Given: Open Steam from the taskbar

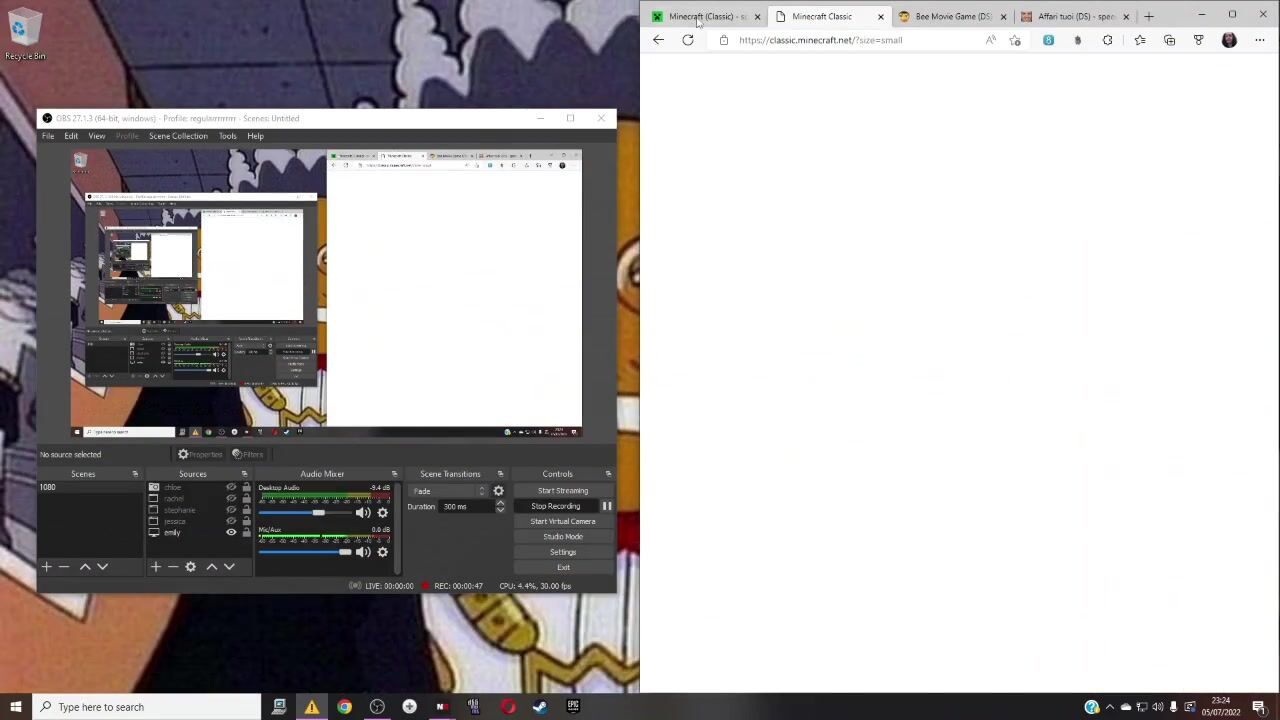Looking at the screenshot, I should coord(540,707).
